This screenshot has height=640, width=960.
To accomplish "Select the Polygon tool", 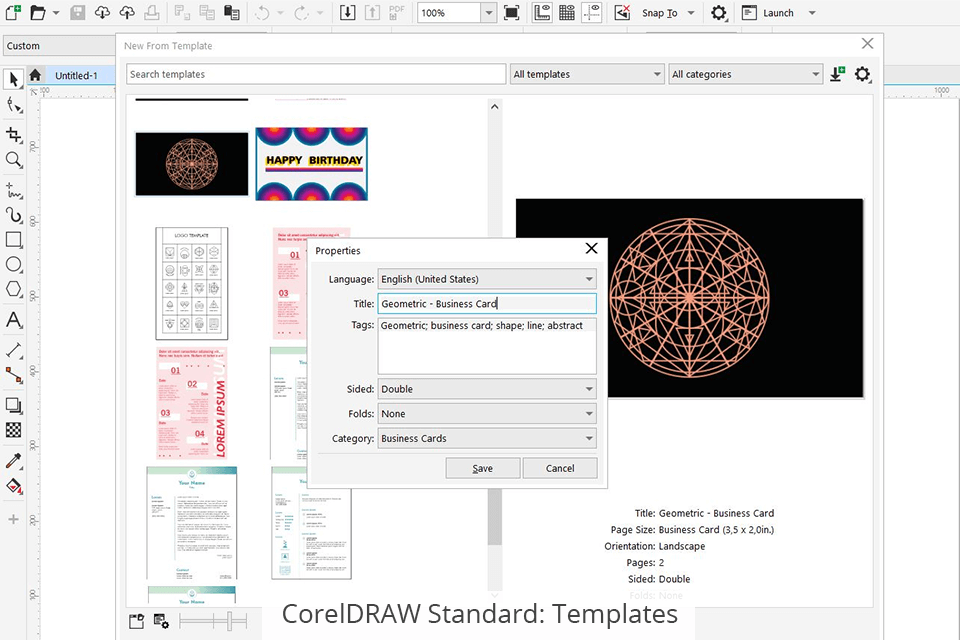I will (13, 289).
